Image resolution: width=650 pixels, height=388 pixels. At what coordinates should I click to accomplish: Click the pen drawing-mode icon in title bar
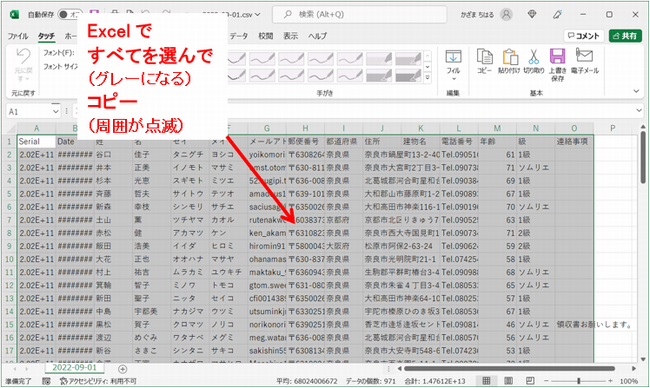[558, 15]
